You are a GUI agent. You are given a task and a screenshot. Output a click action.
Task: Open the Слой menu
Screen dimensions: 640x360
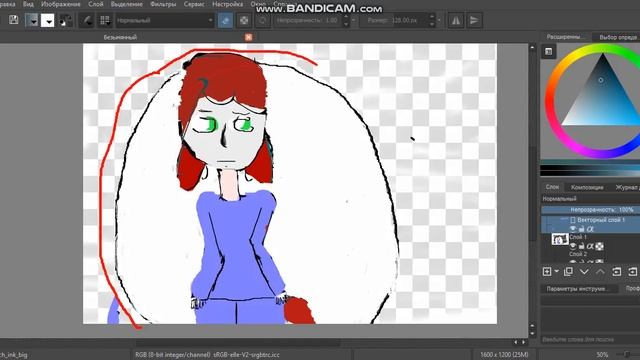coord(96,4)
